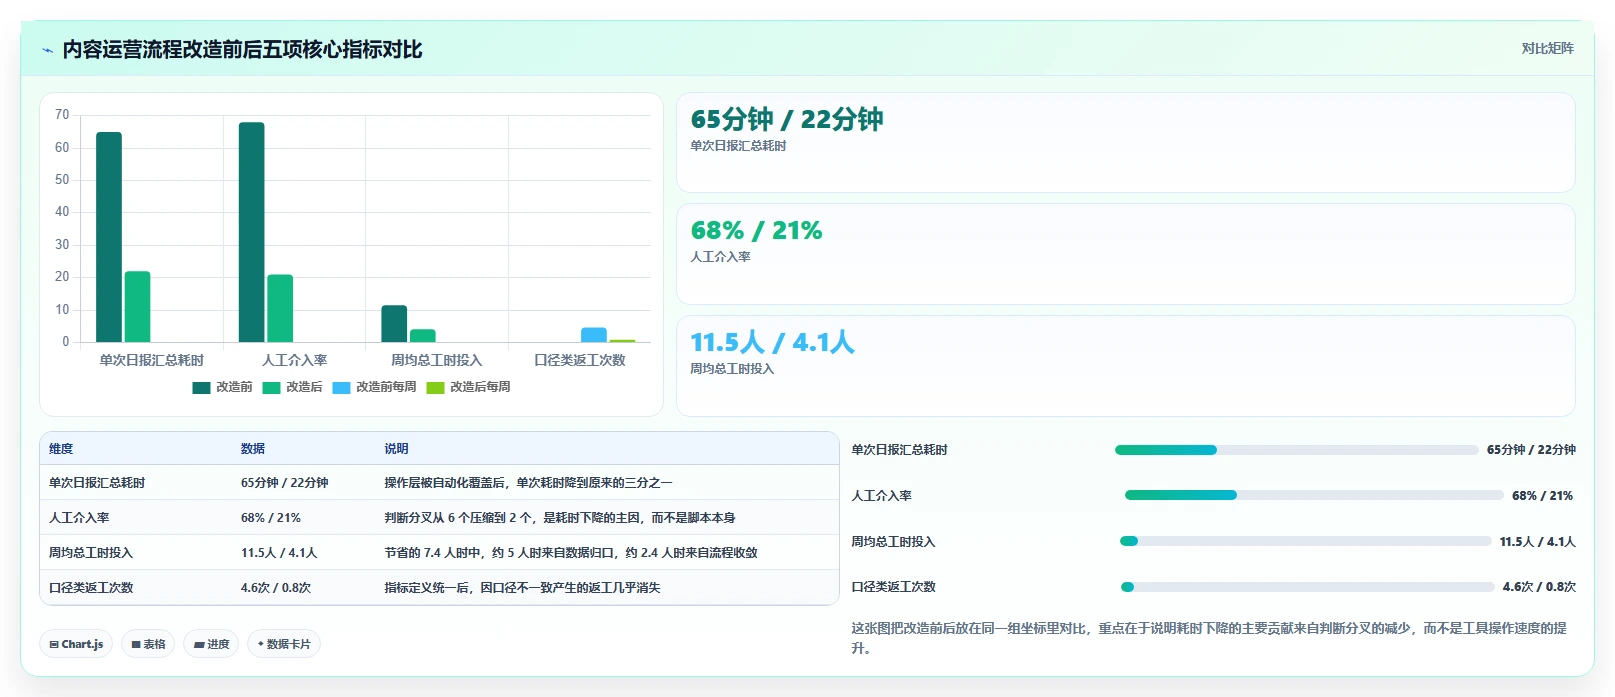The width and height of the screenshot is (1615, 697).
Task: Click the 4.6次 / 0.8次 table cell
Action: 276,588
